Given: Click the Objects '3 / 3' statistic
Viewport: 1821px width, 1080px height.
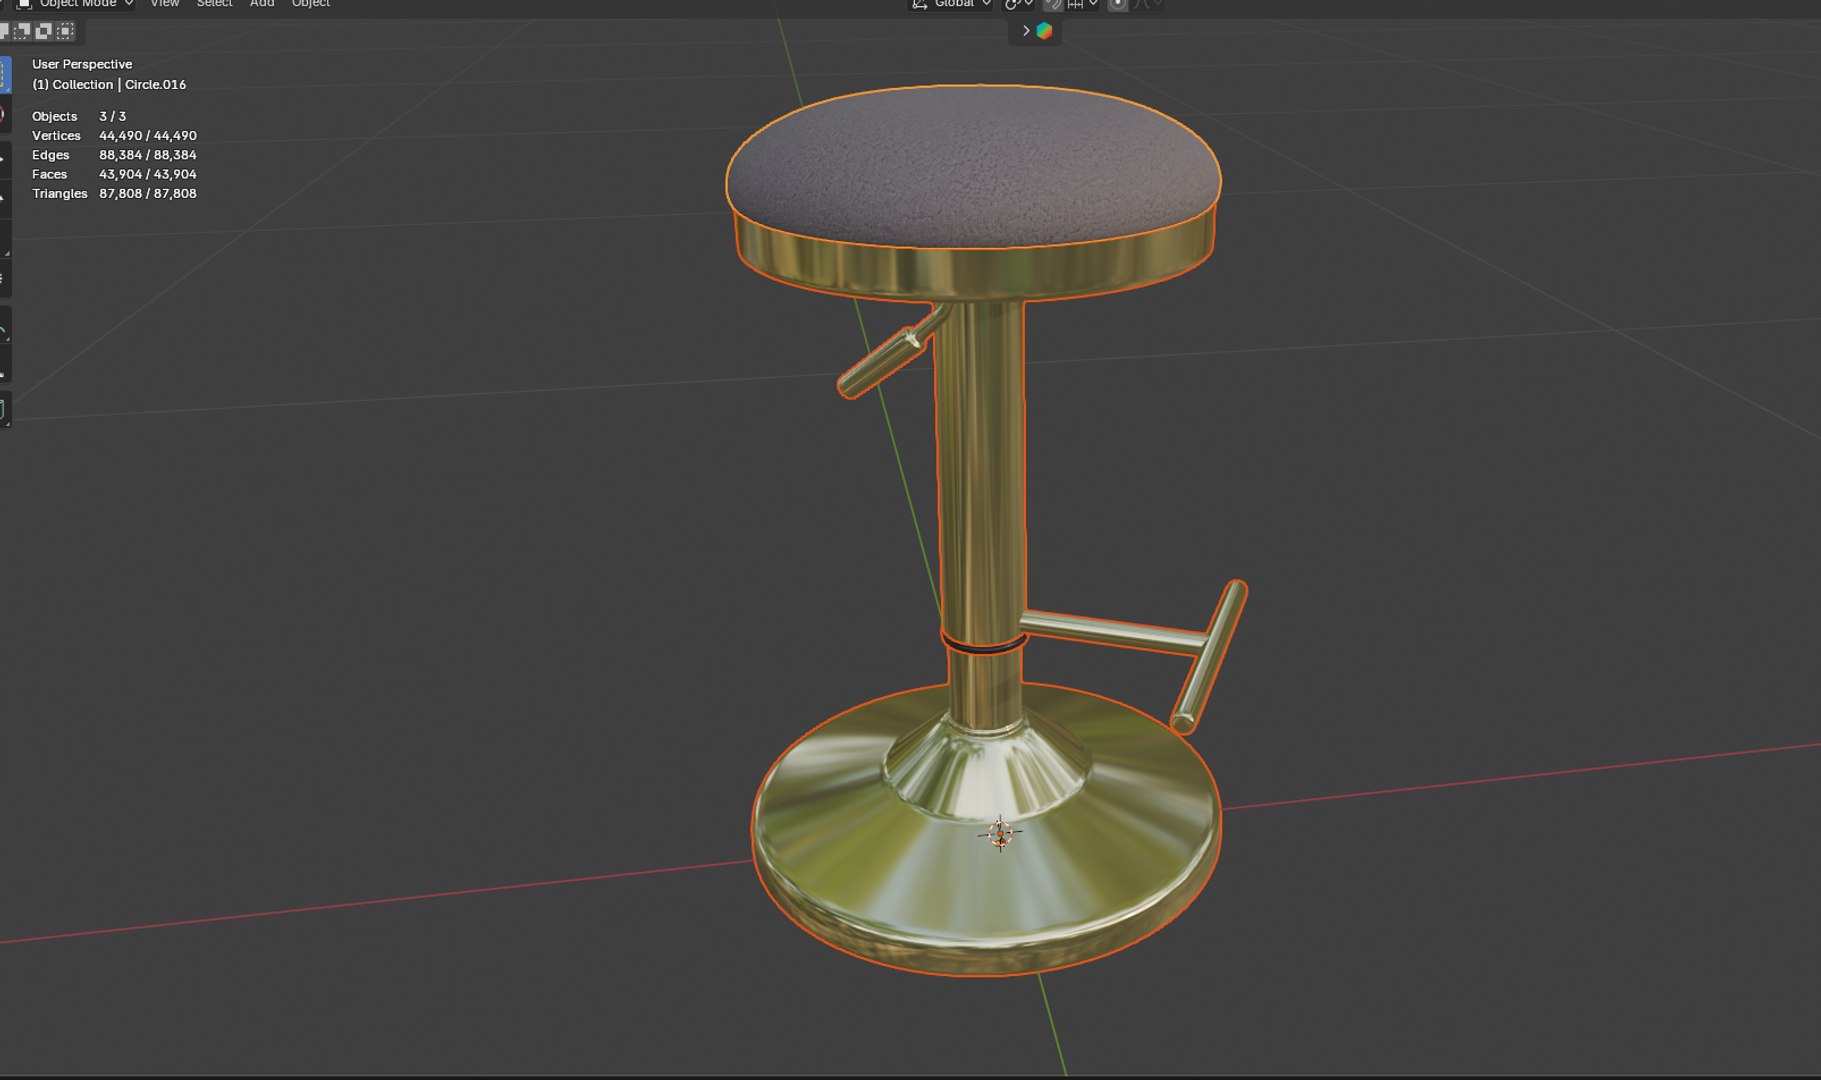Looking at the screenshot, I should point(112,117).
